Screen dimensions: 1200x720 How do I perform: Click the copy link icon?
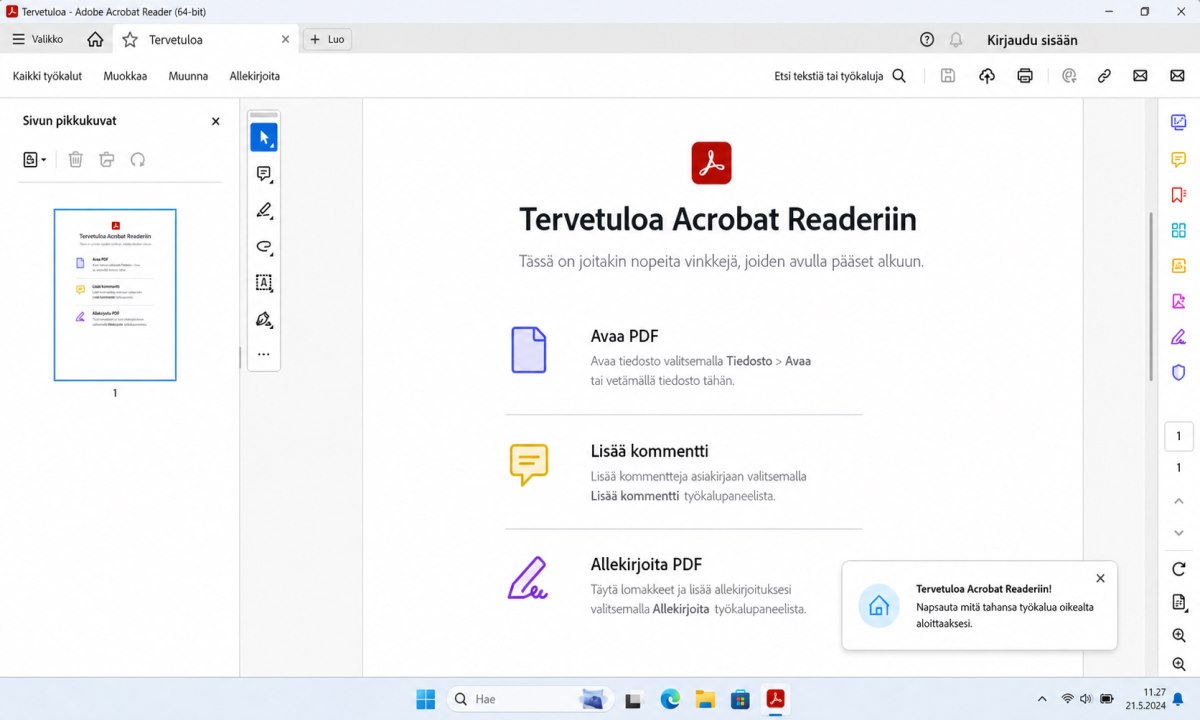[x=1104, y=76]
